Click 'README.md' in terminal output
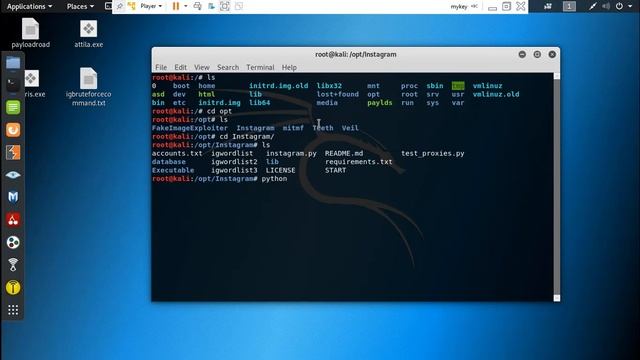Screen dimensions: 640x360 point(344,153)
